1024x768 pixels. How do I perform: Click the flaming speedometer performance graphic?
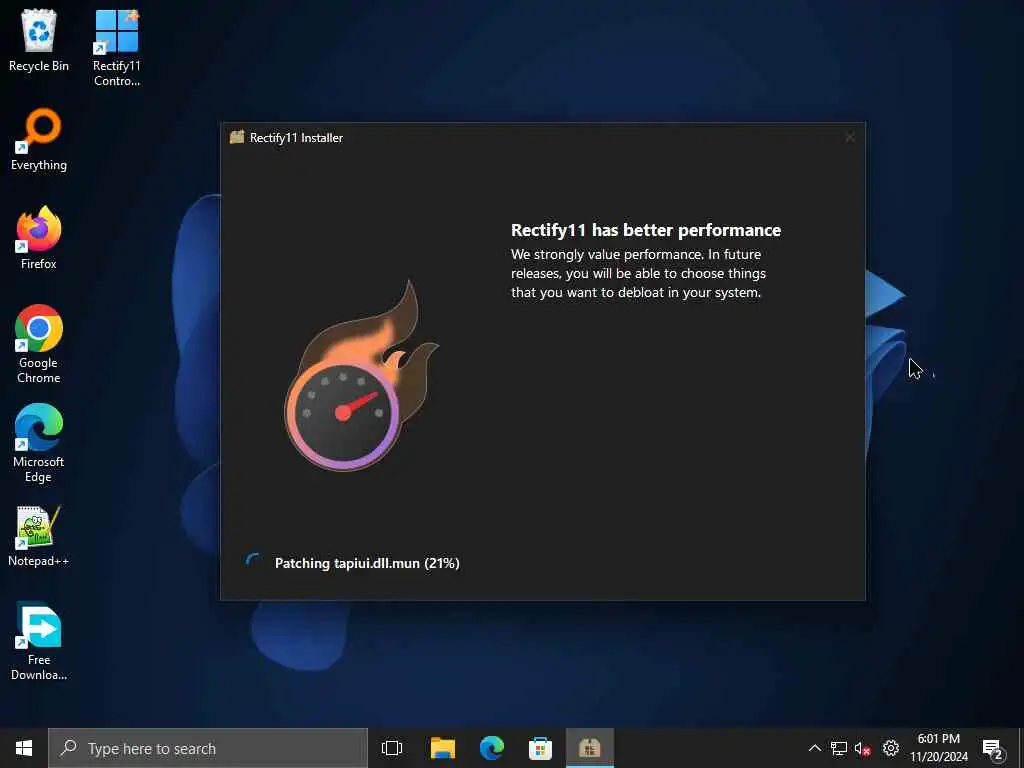click(361, 376)
